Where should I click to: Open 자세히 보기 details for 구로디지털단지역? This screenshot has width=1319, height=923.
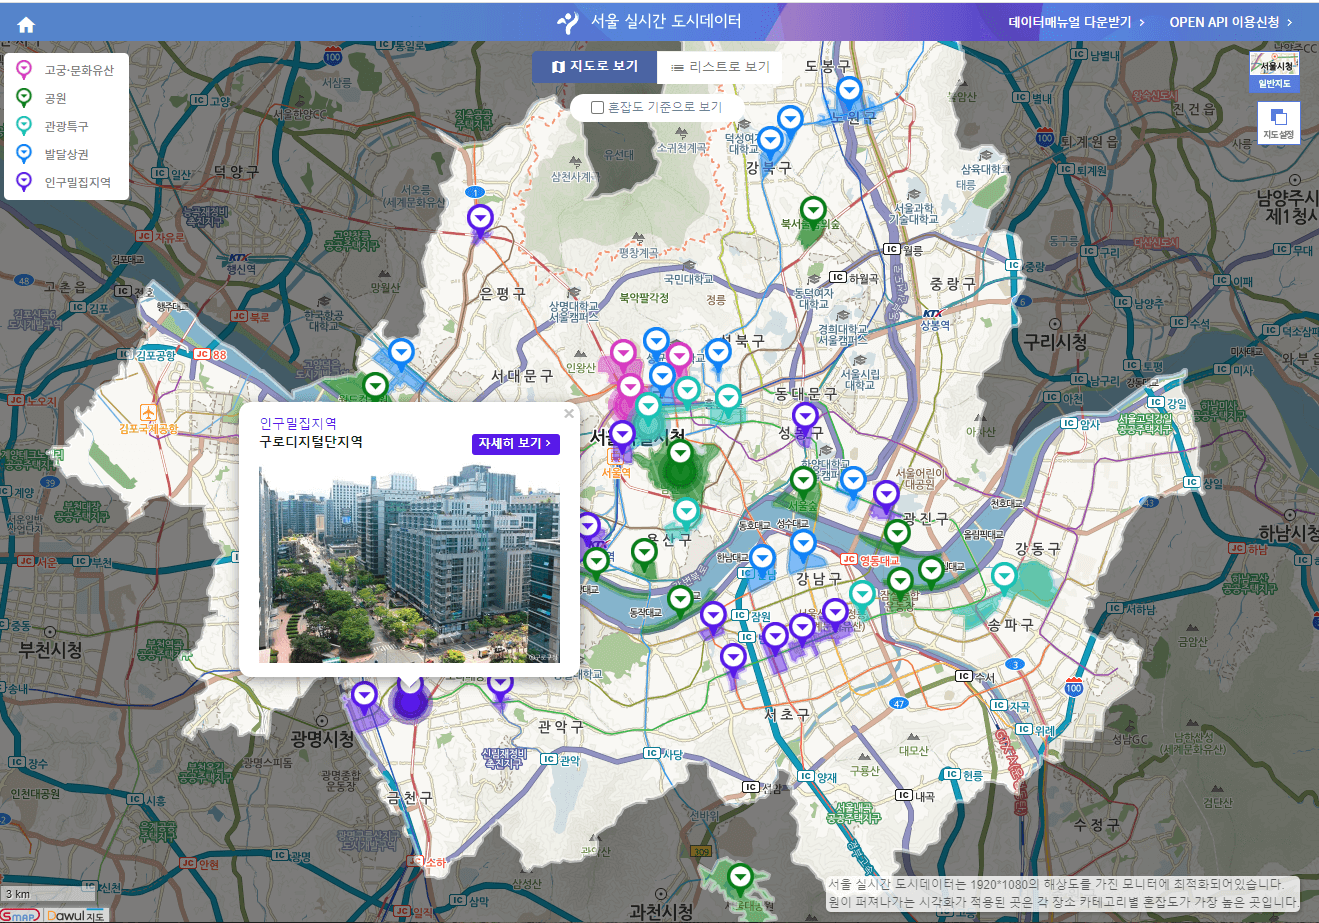click(515, 443)
